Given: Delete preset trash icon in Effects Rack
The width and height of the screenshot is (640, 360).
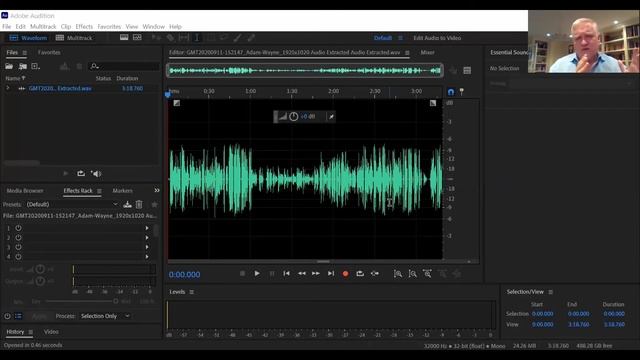Looking at the screenshot, I should tap(139, 204).
